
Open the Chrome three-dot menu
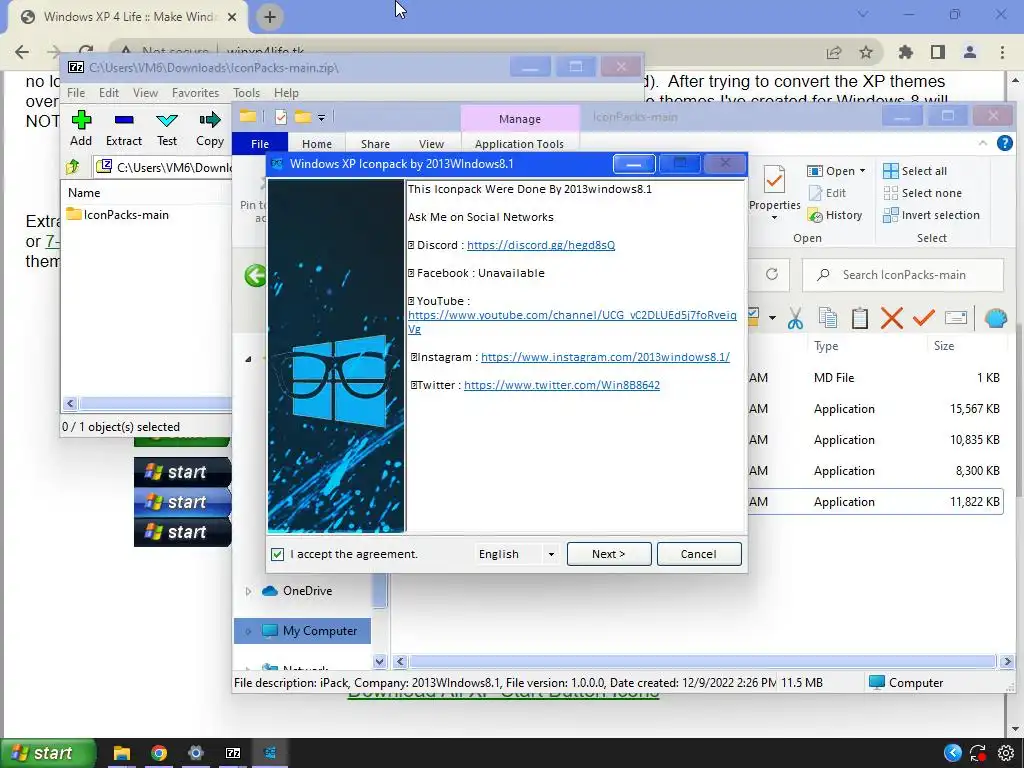(x=1002, y=52)
